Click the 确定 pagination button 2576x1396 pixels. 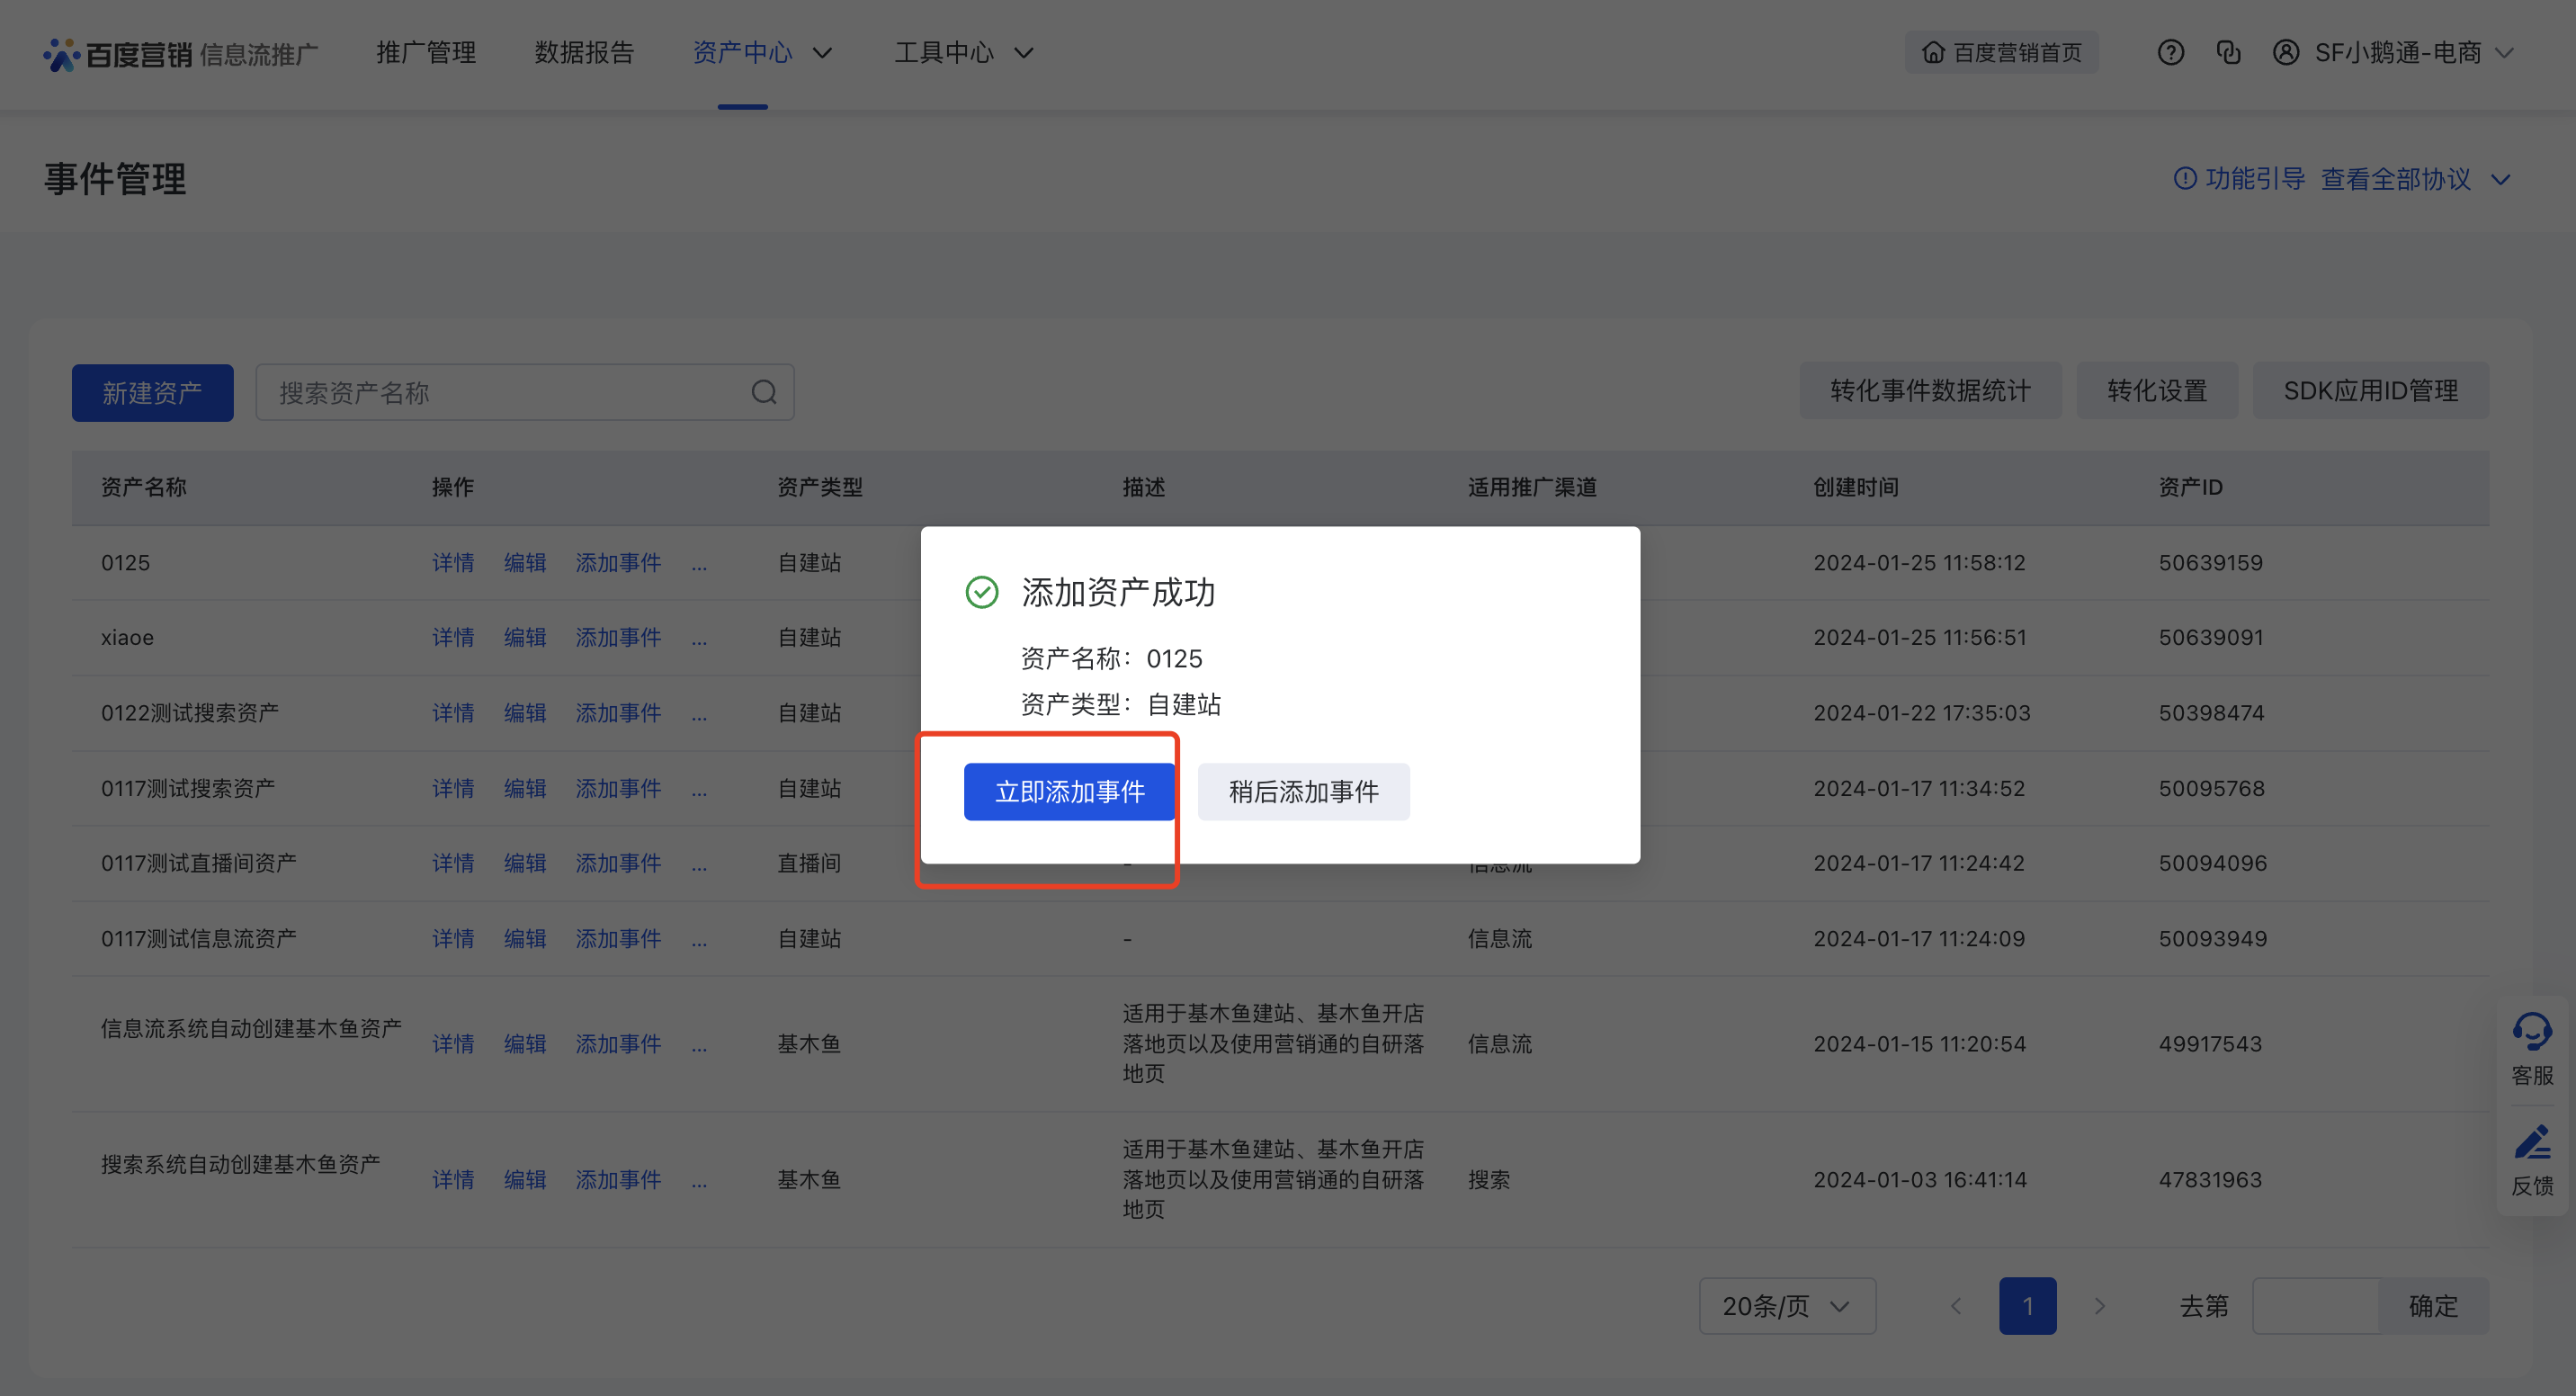2433,1306
